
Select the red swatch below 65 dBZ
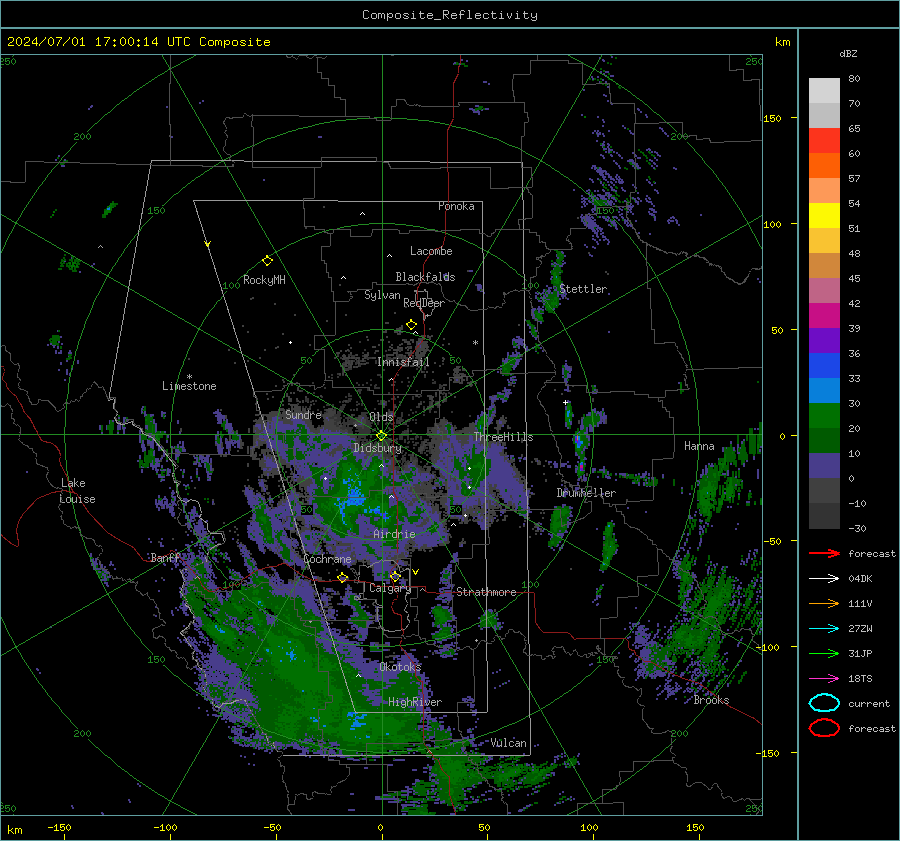click(824, 141)
